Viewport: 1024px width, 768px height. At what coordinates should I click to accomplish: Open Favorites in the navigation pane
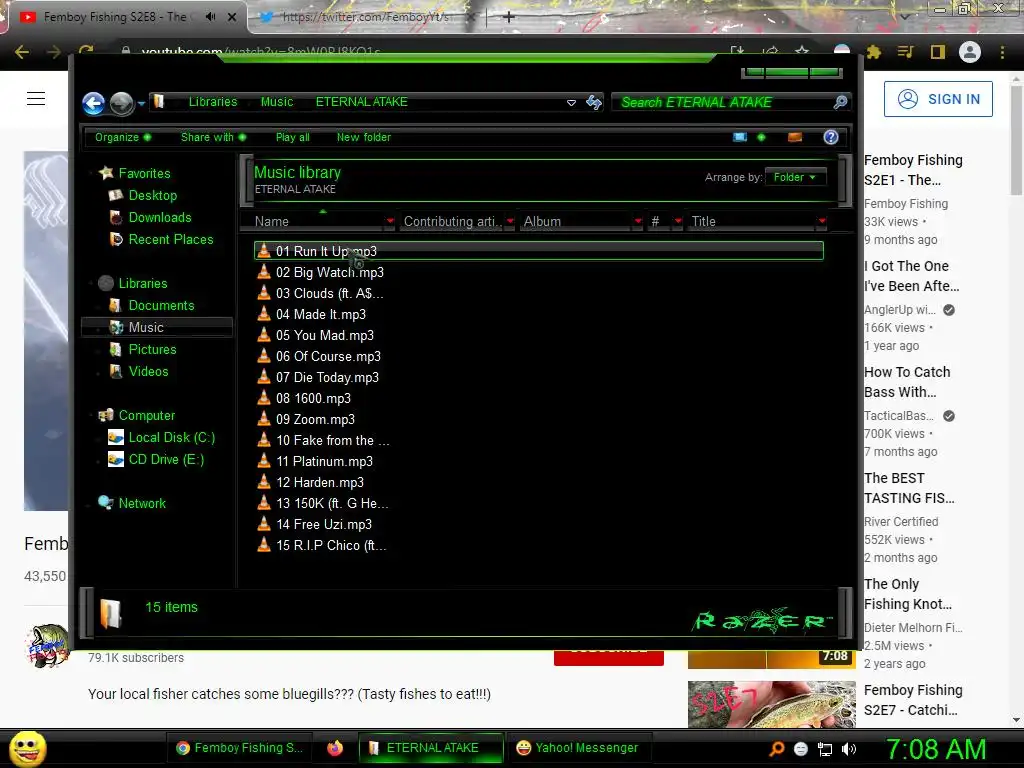[144, 173]
